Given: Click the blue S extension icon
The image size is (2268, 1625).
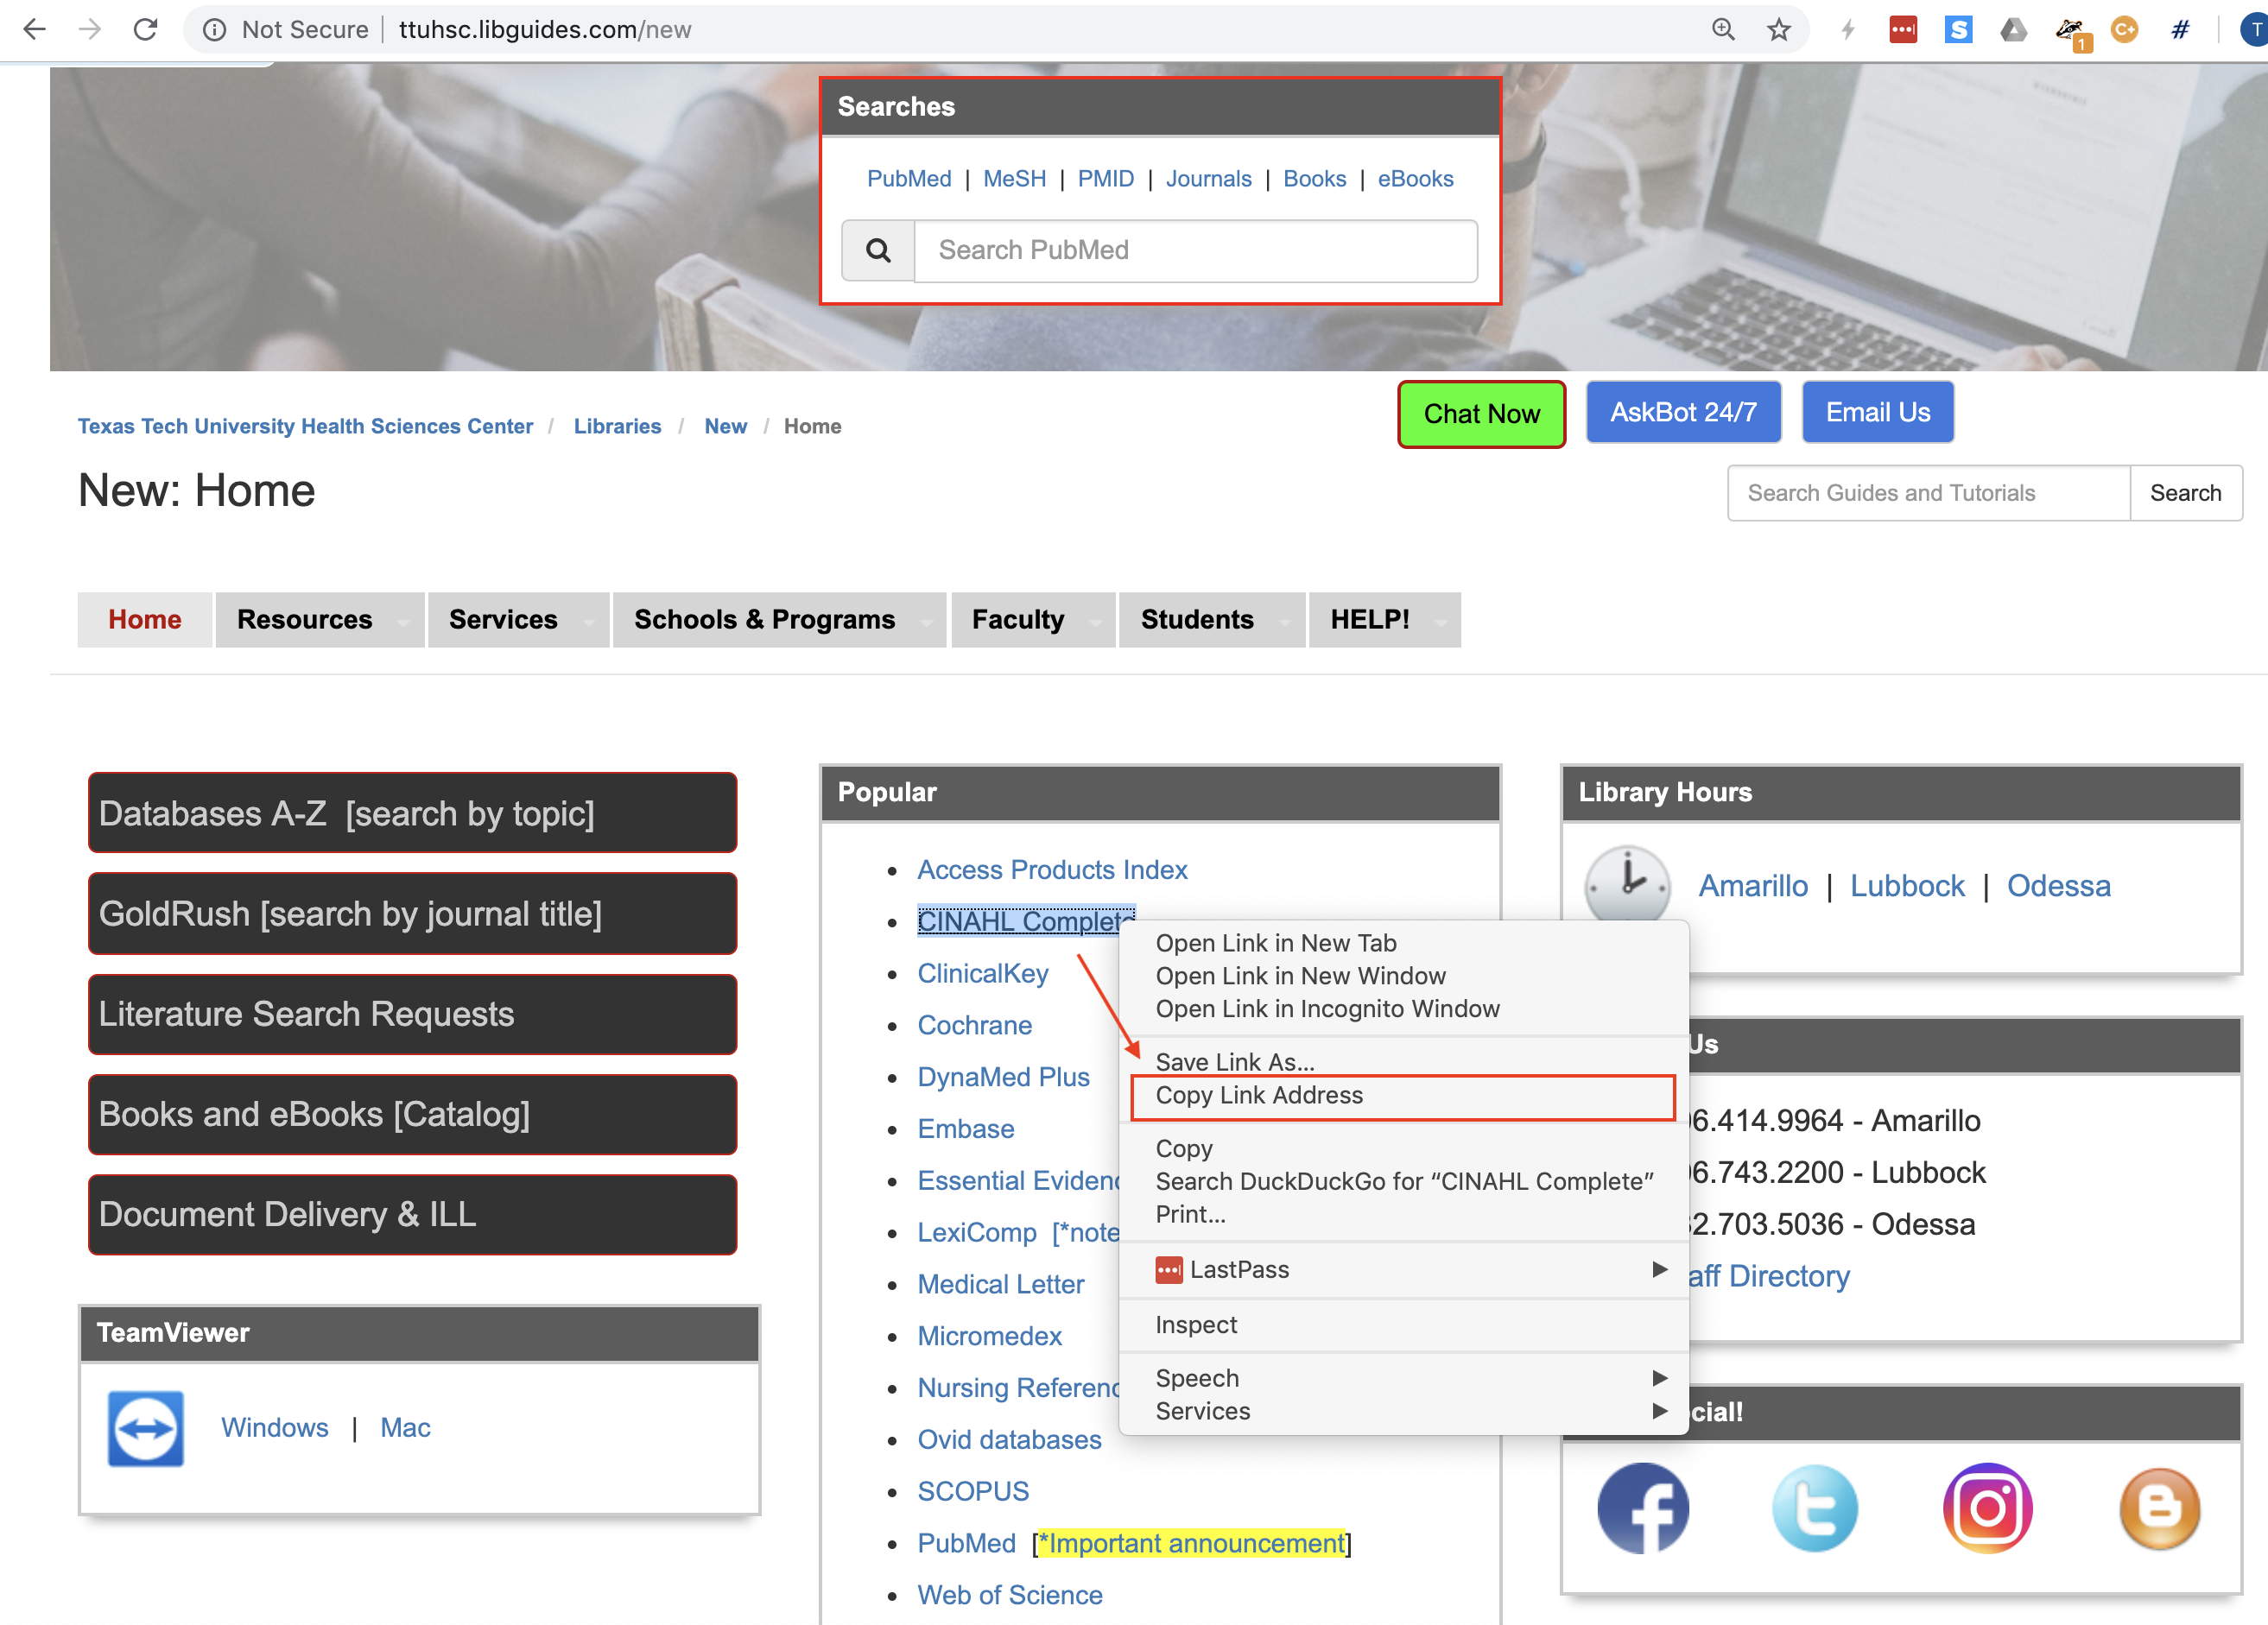Looking at the screenshot, I should (1958, 30).
